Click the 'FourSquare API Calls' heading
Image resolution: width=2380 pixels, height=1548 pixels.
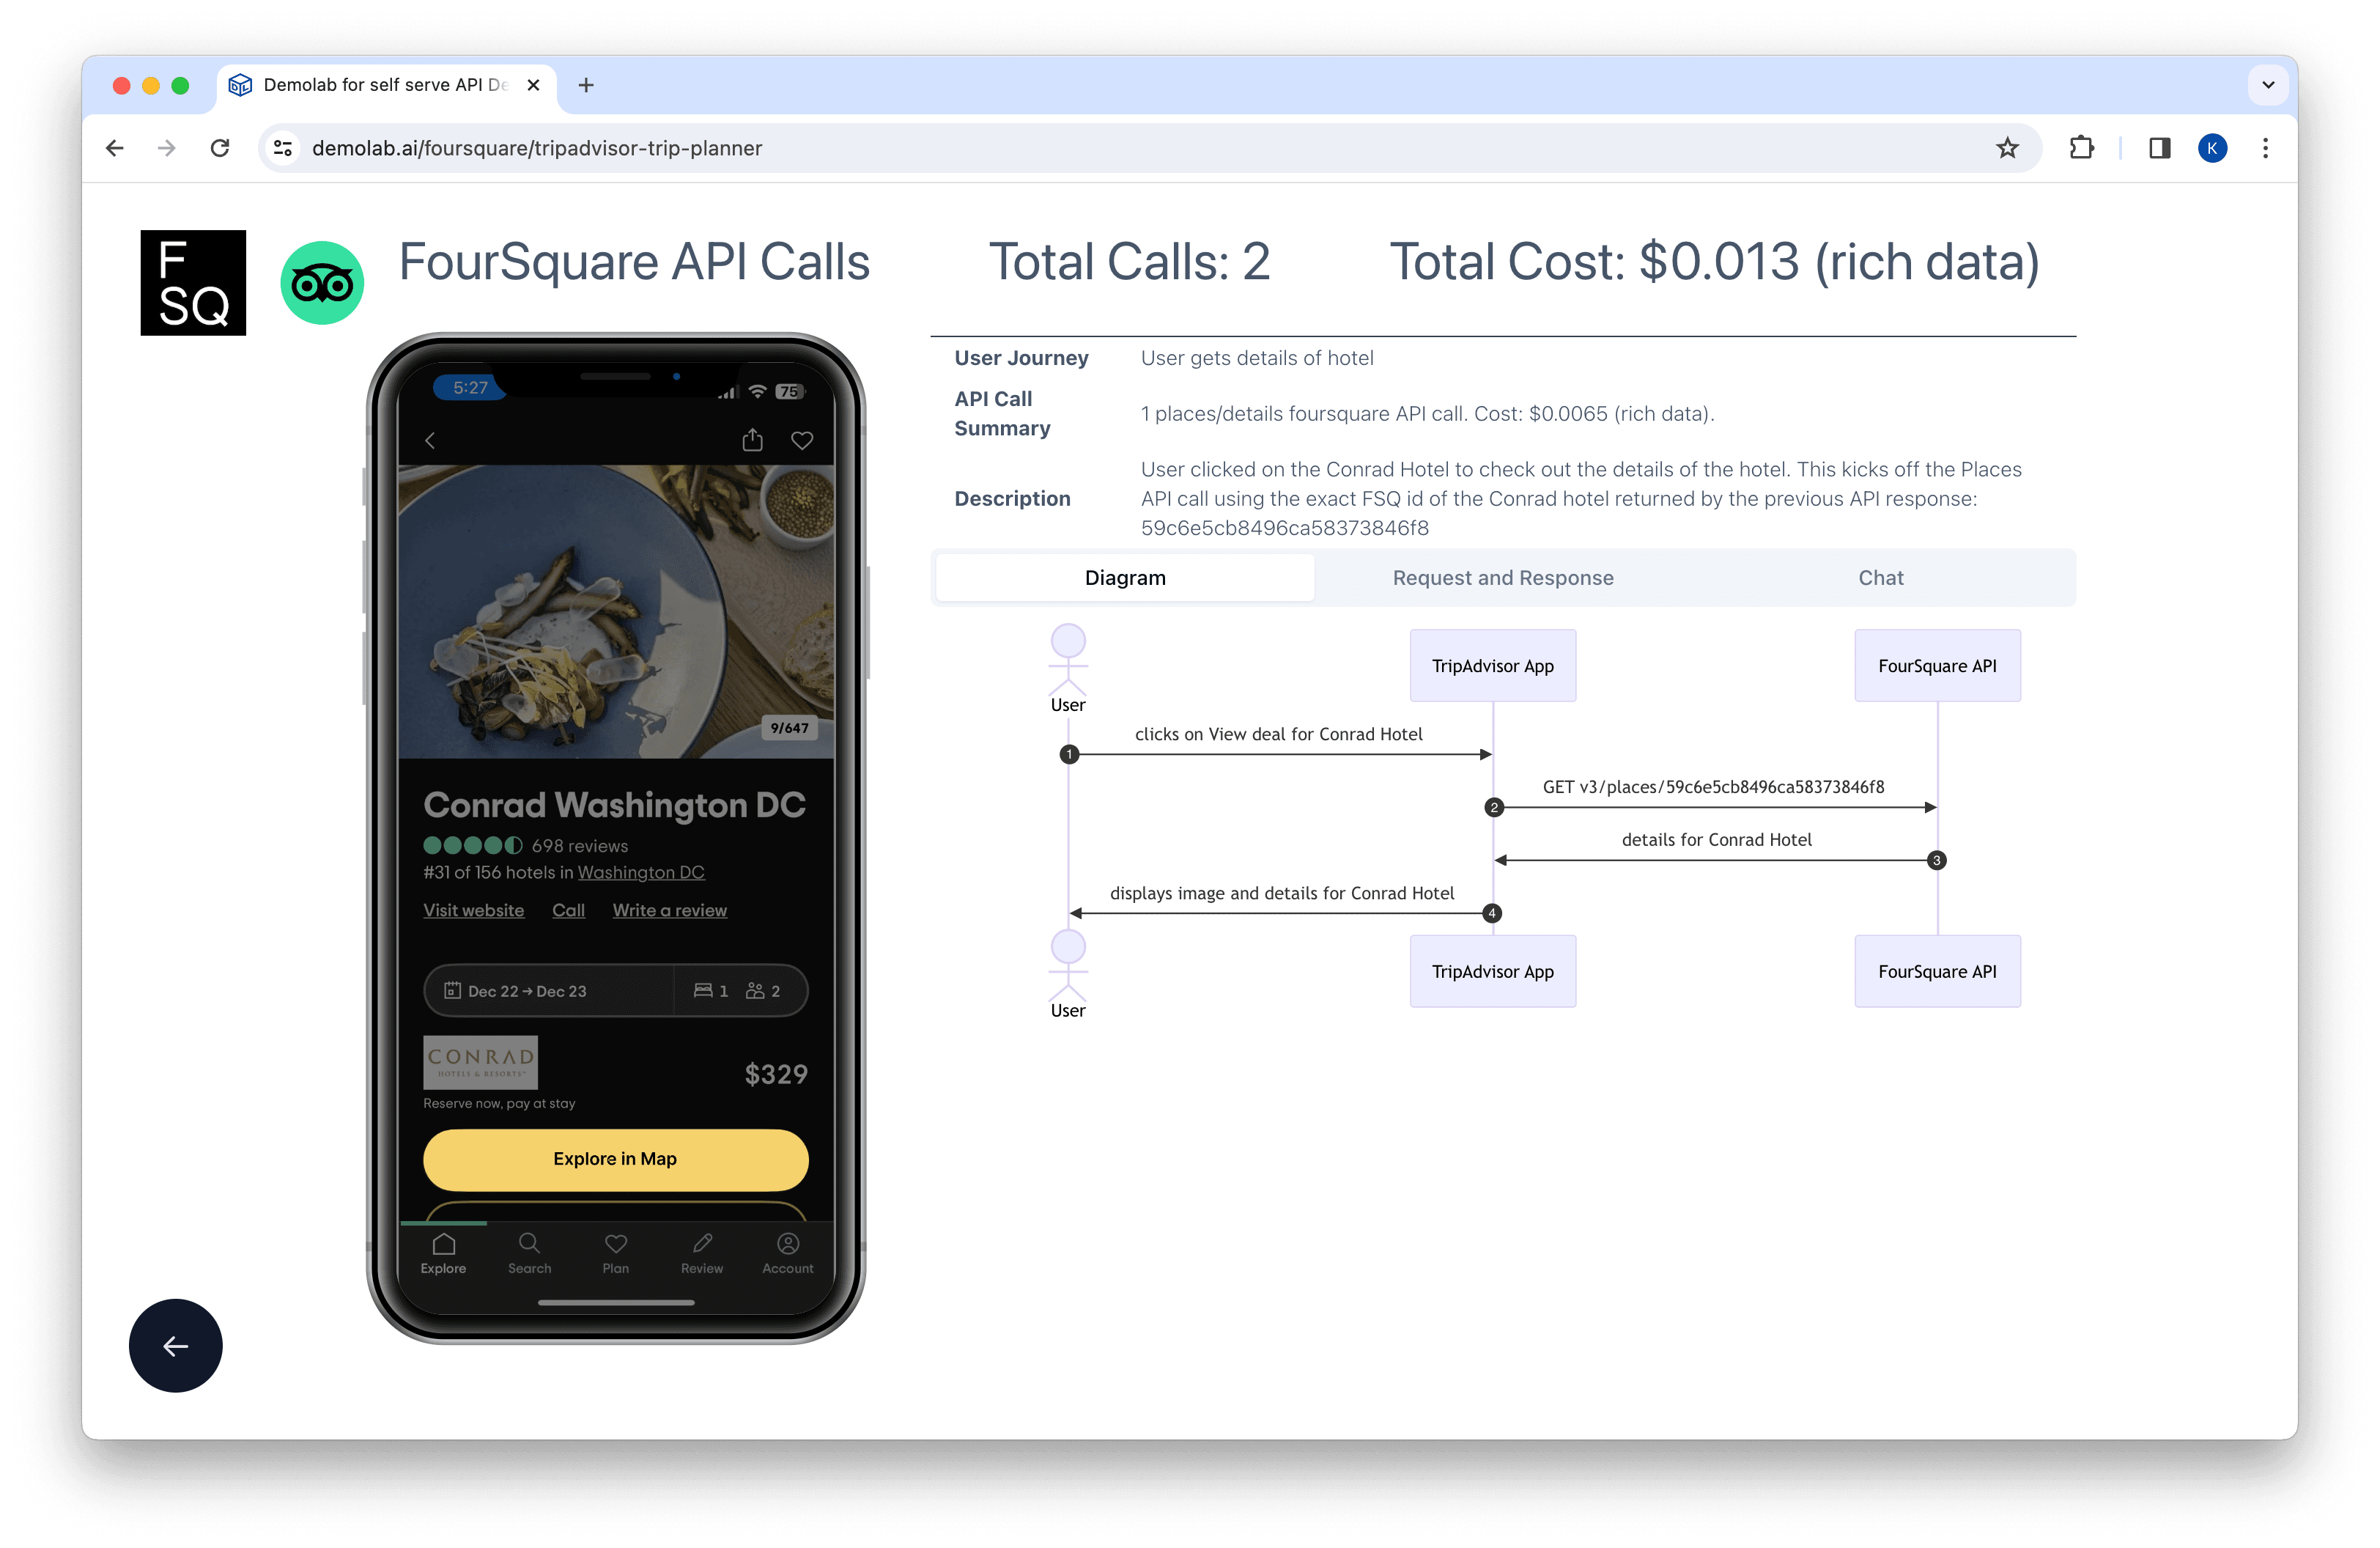click(634, 262)
